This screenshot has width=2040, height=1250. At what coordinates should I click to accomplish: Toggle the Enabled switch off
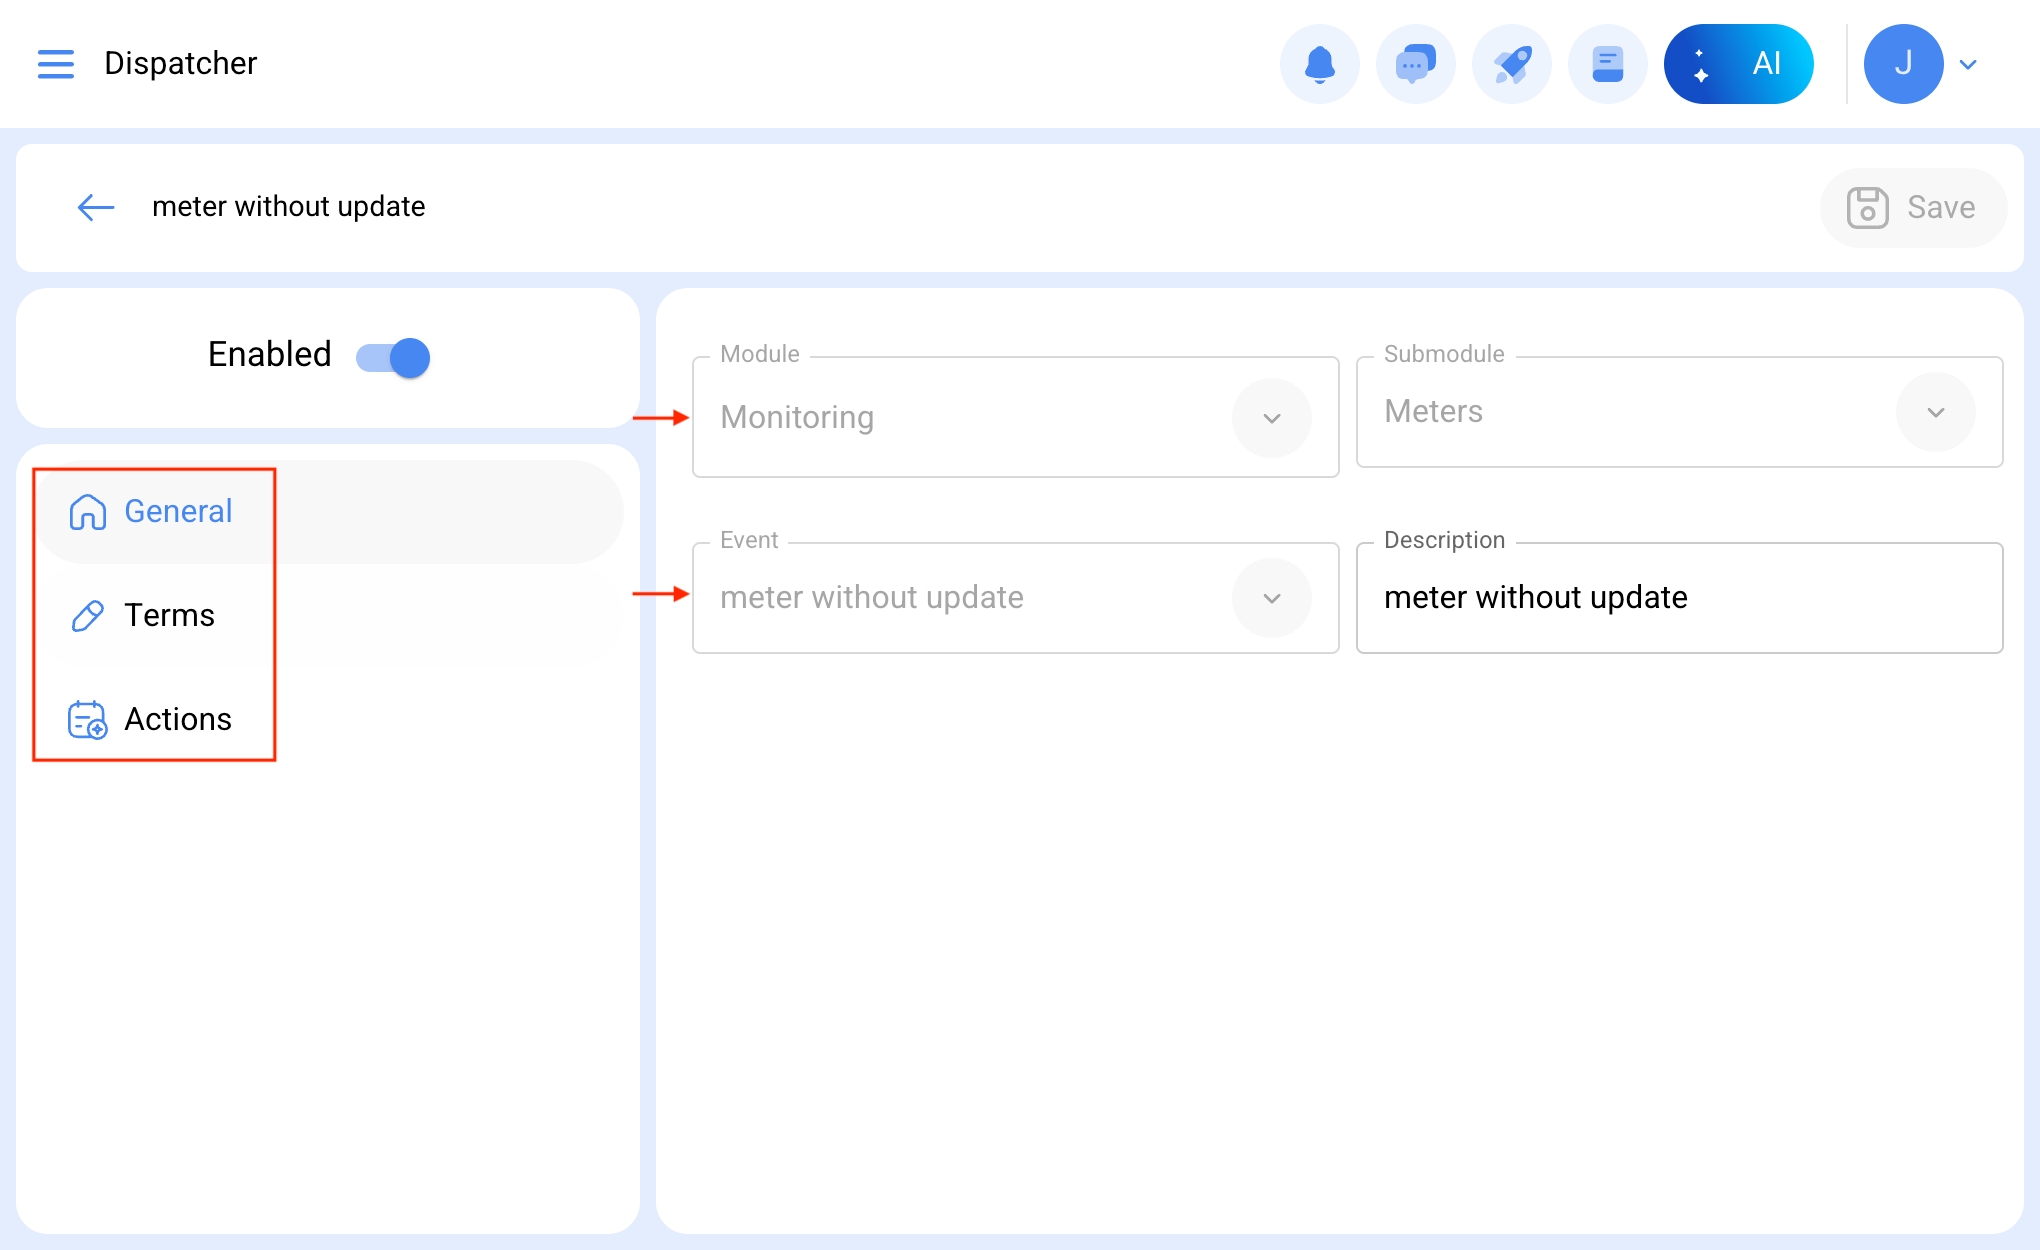pyautogui.click(x=393, y=357)
